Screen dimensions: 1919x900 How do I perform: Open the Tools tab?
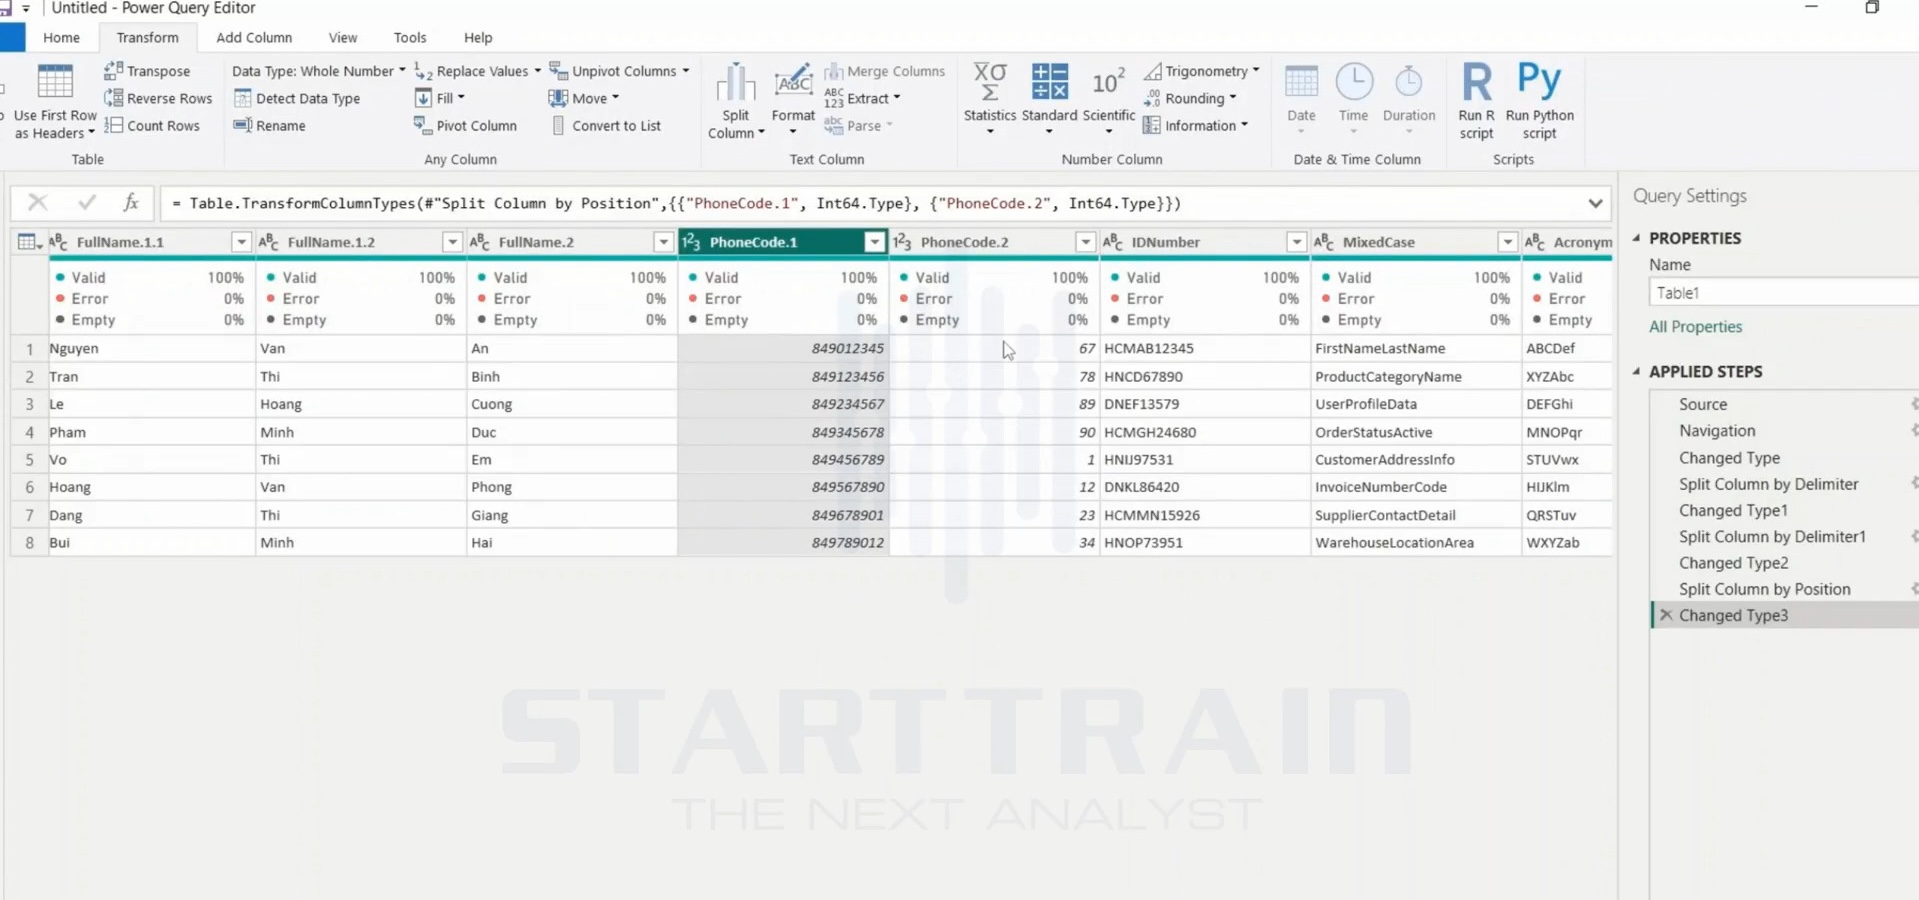[410, 37]
